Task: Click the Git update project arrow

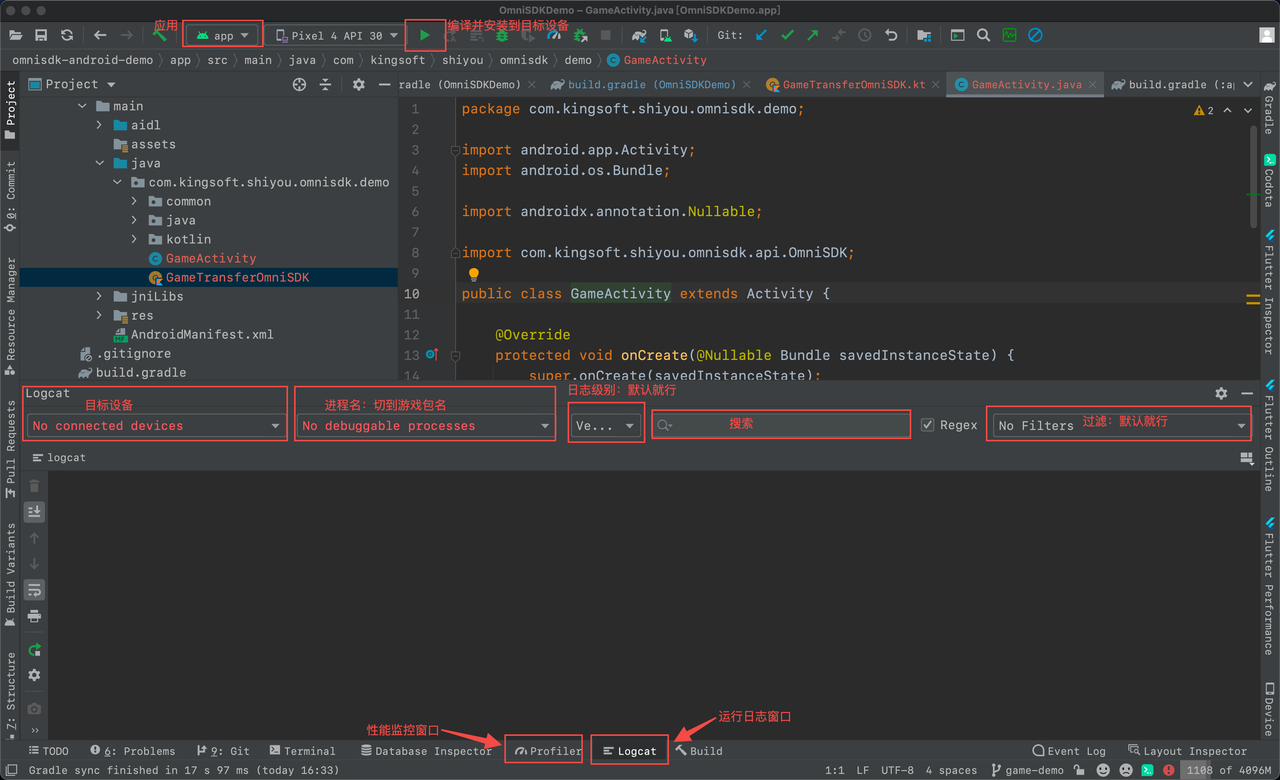Action: point(761,35)
